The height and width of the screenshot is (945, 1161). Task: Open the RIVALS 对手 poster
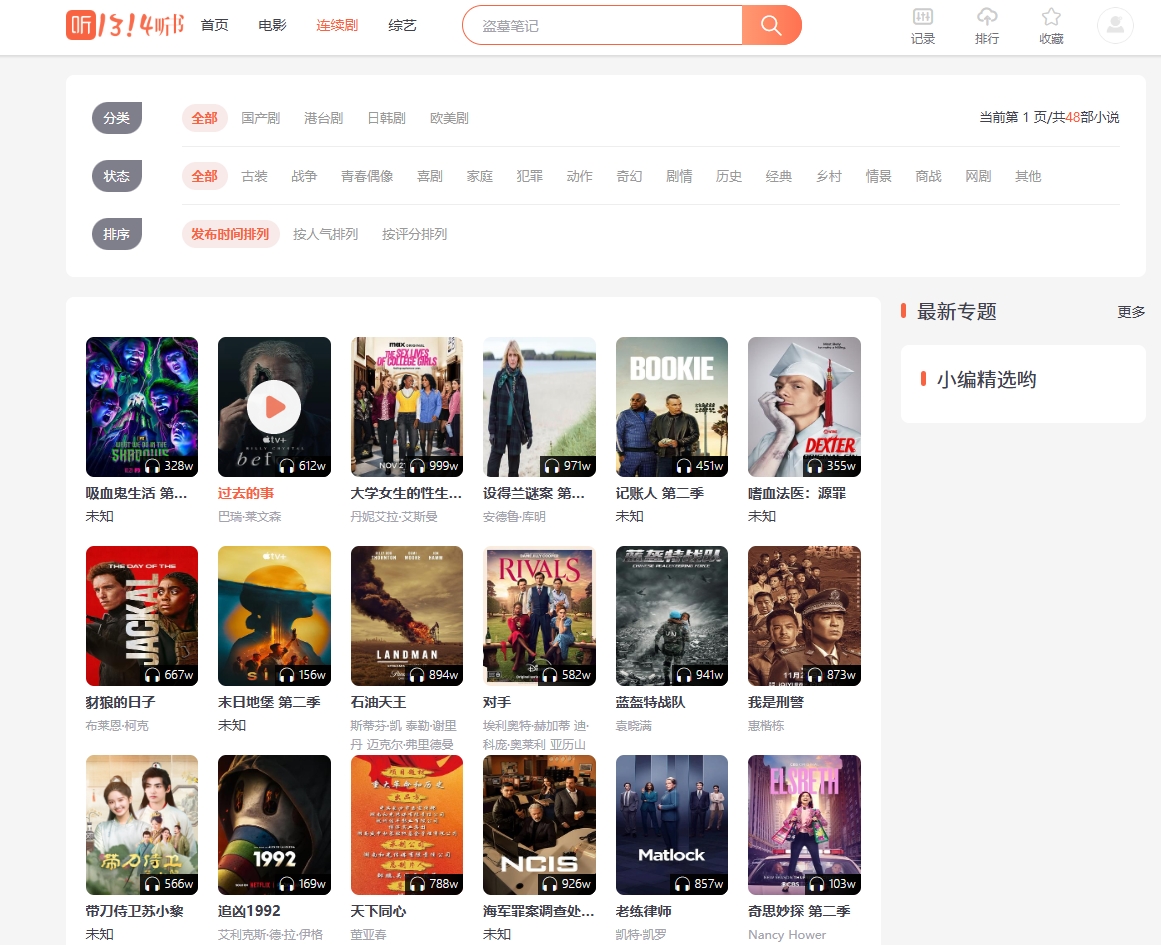pyautogui.click(x=539, y=615)
